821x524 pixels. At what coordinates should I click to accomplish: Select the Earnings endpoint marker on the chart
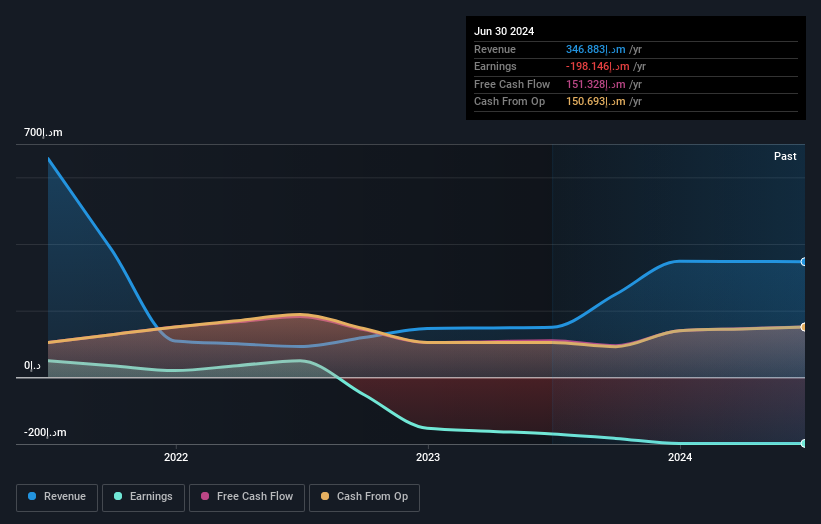coord(804,443)
